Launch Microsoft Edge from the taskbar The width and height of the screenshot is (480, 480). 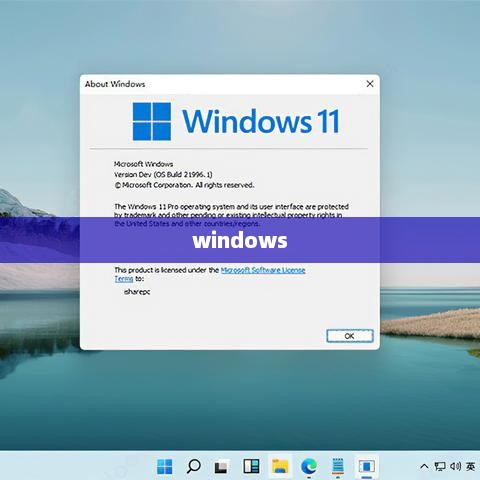click(309, 466)
